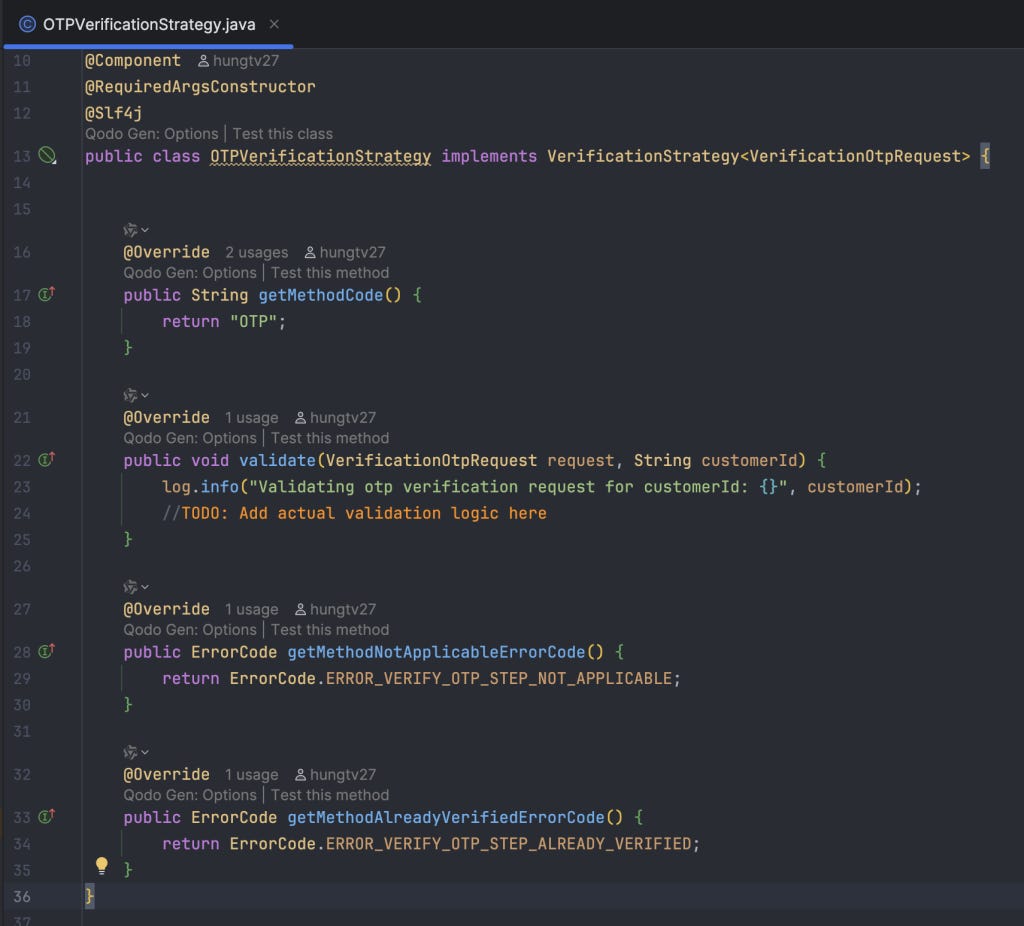Click 'Qodo Gen: Options' above the class declaration
This screenshot has width=1024, height=926.
click(152, 134)
